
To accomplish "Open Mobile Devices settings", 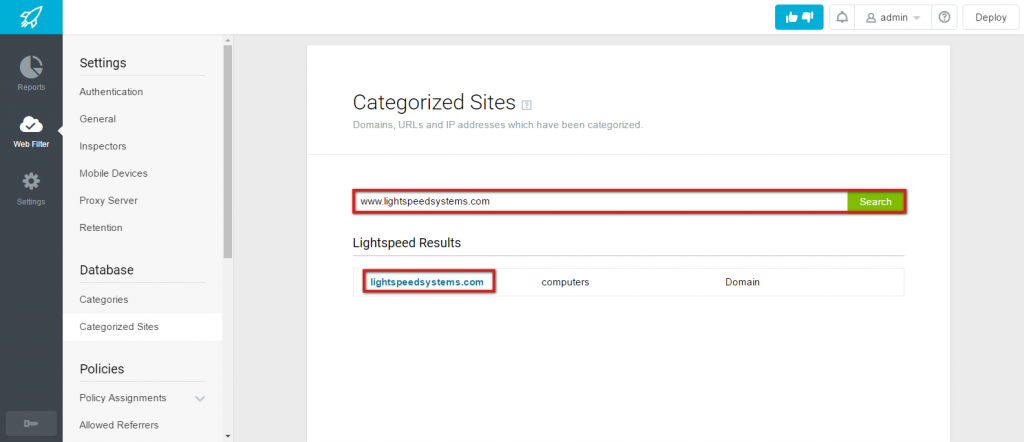I will [x=113, y=174].
